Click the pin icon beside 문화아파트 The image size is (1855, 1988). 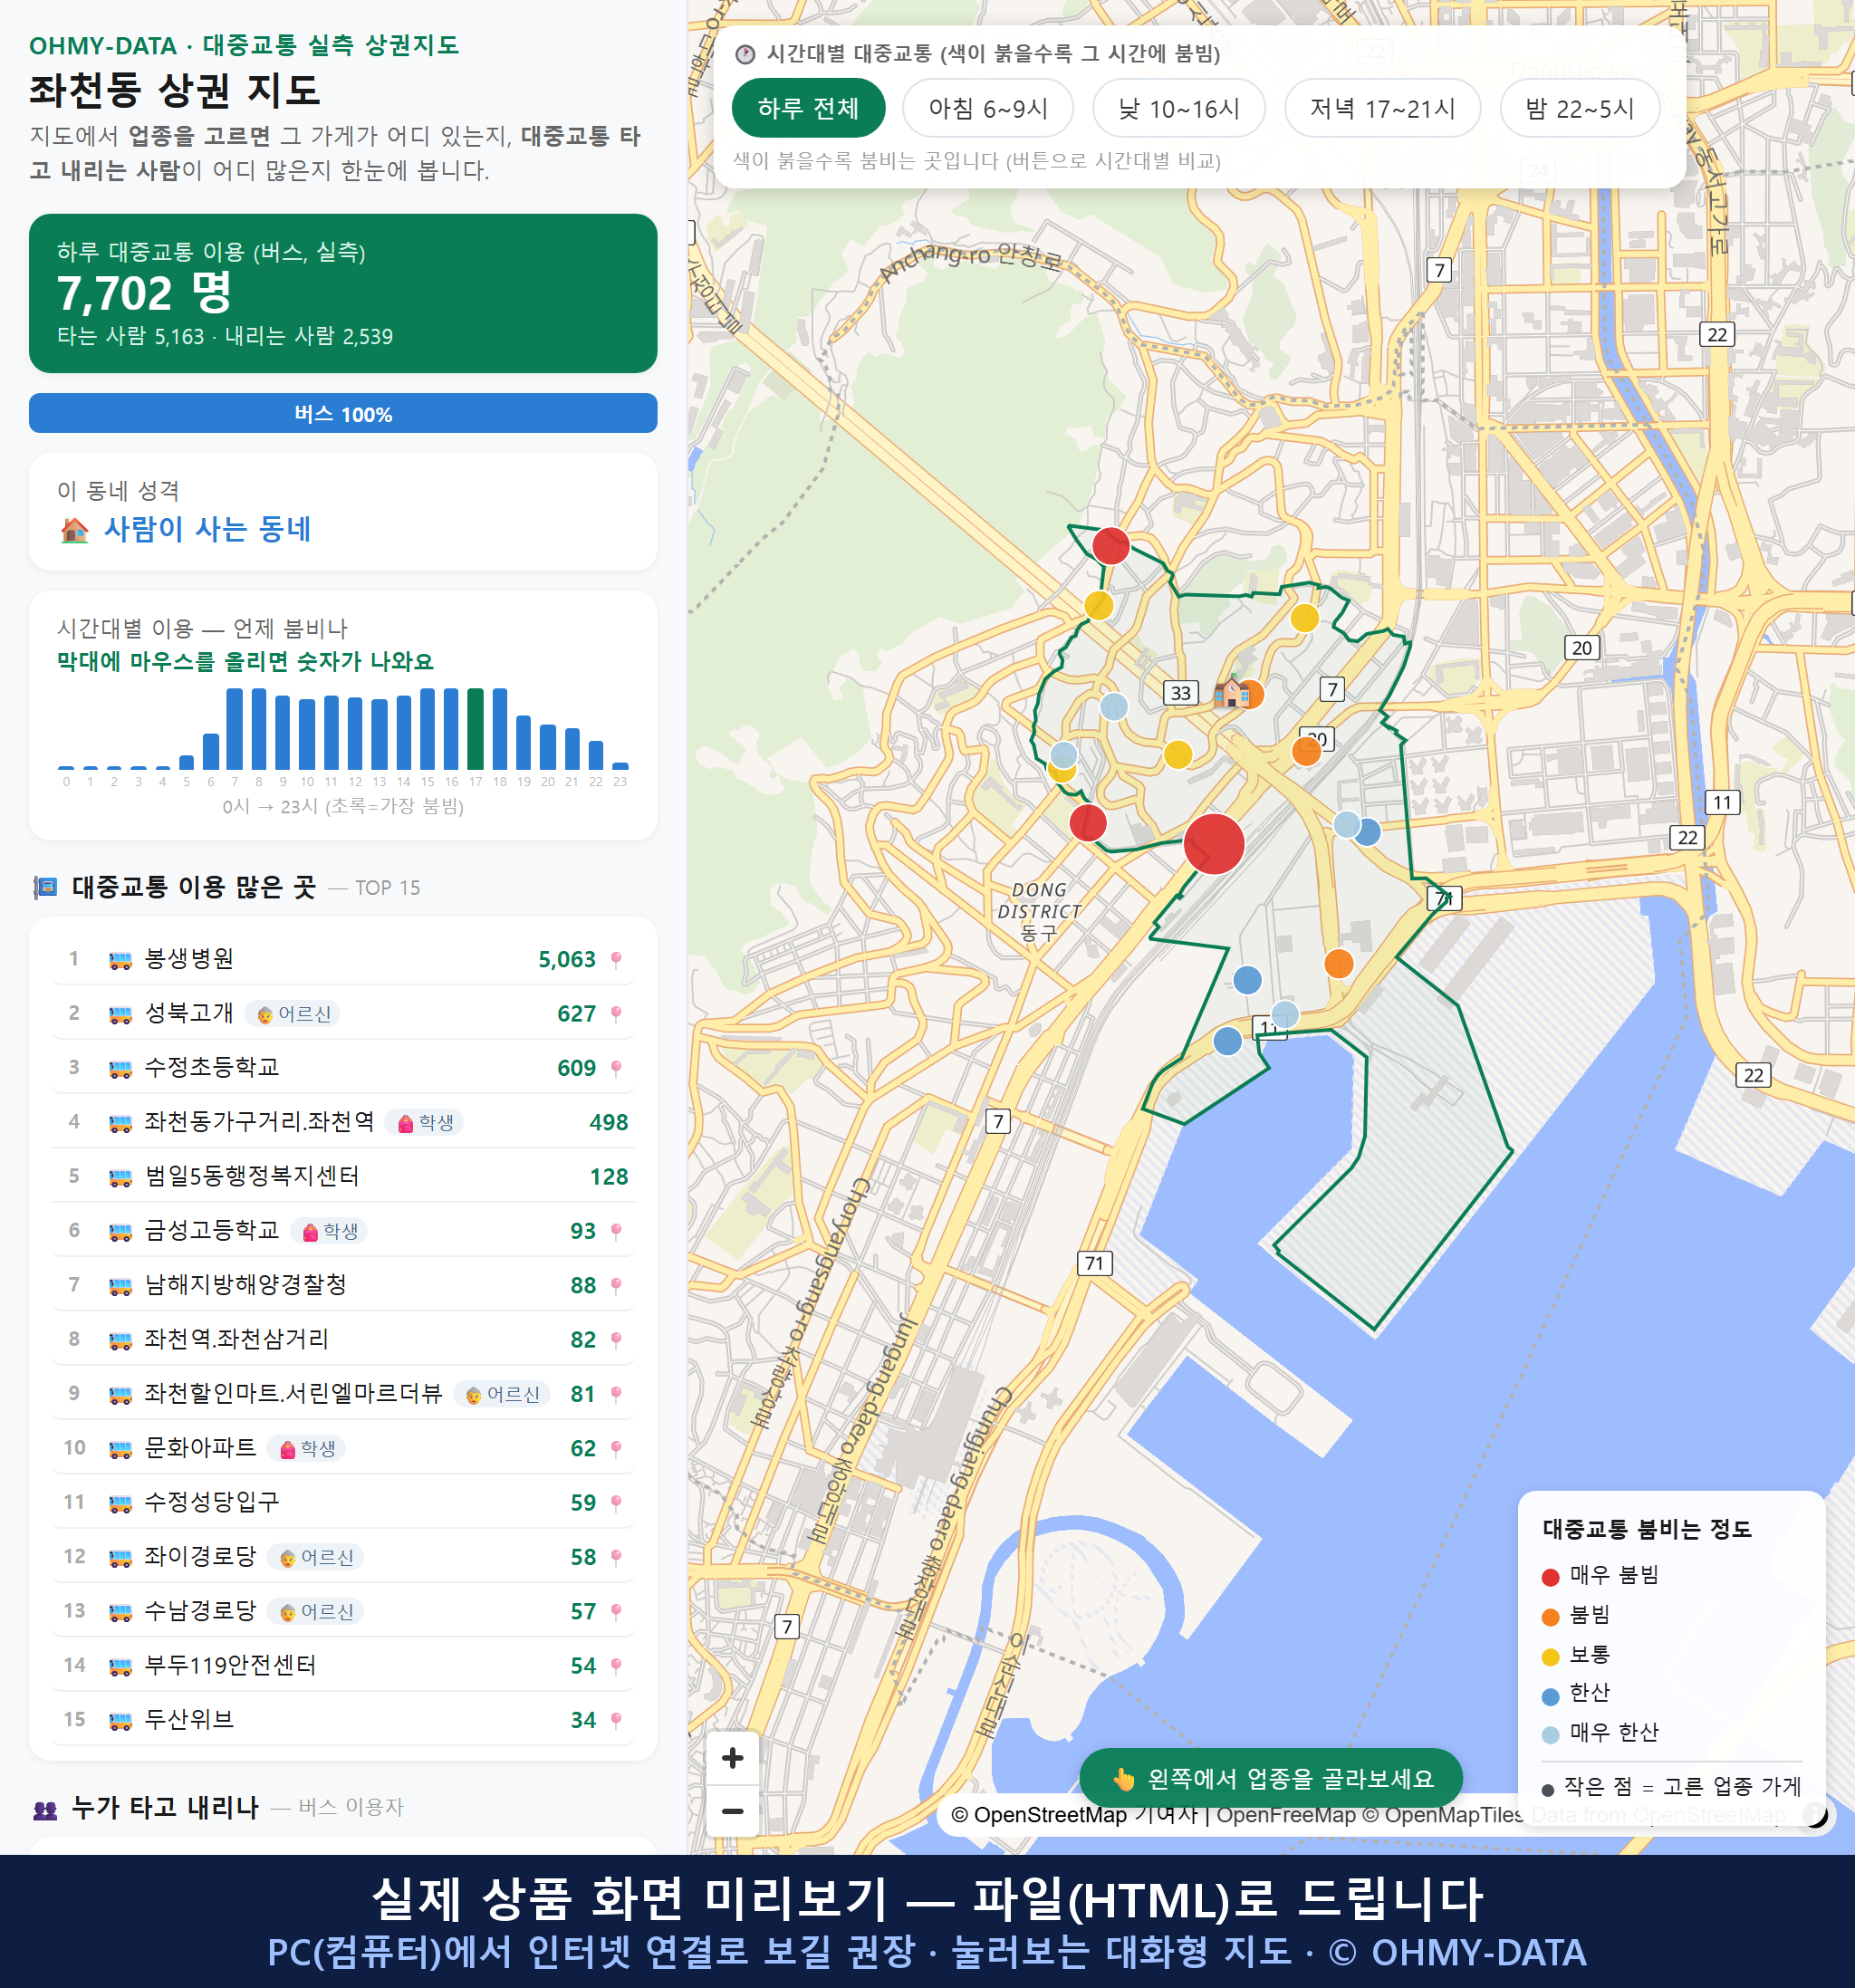click(616, 1448)
